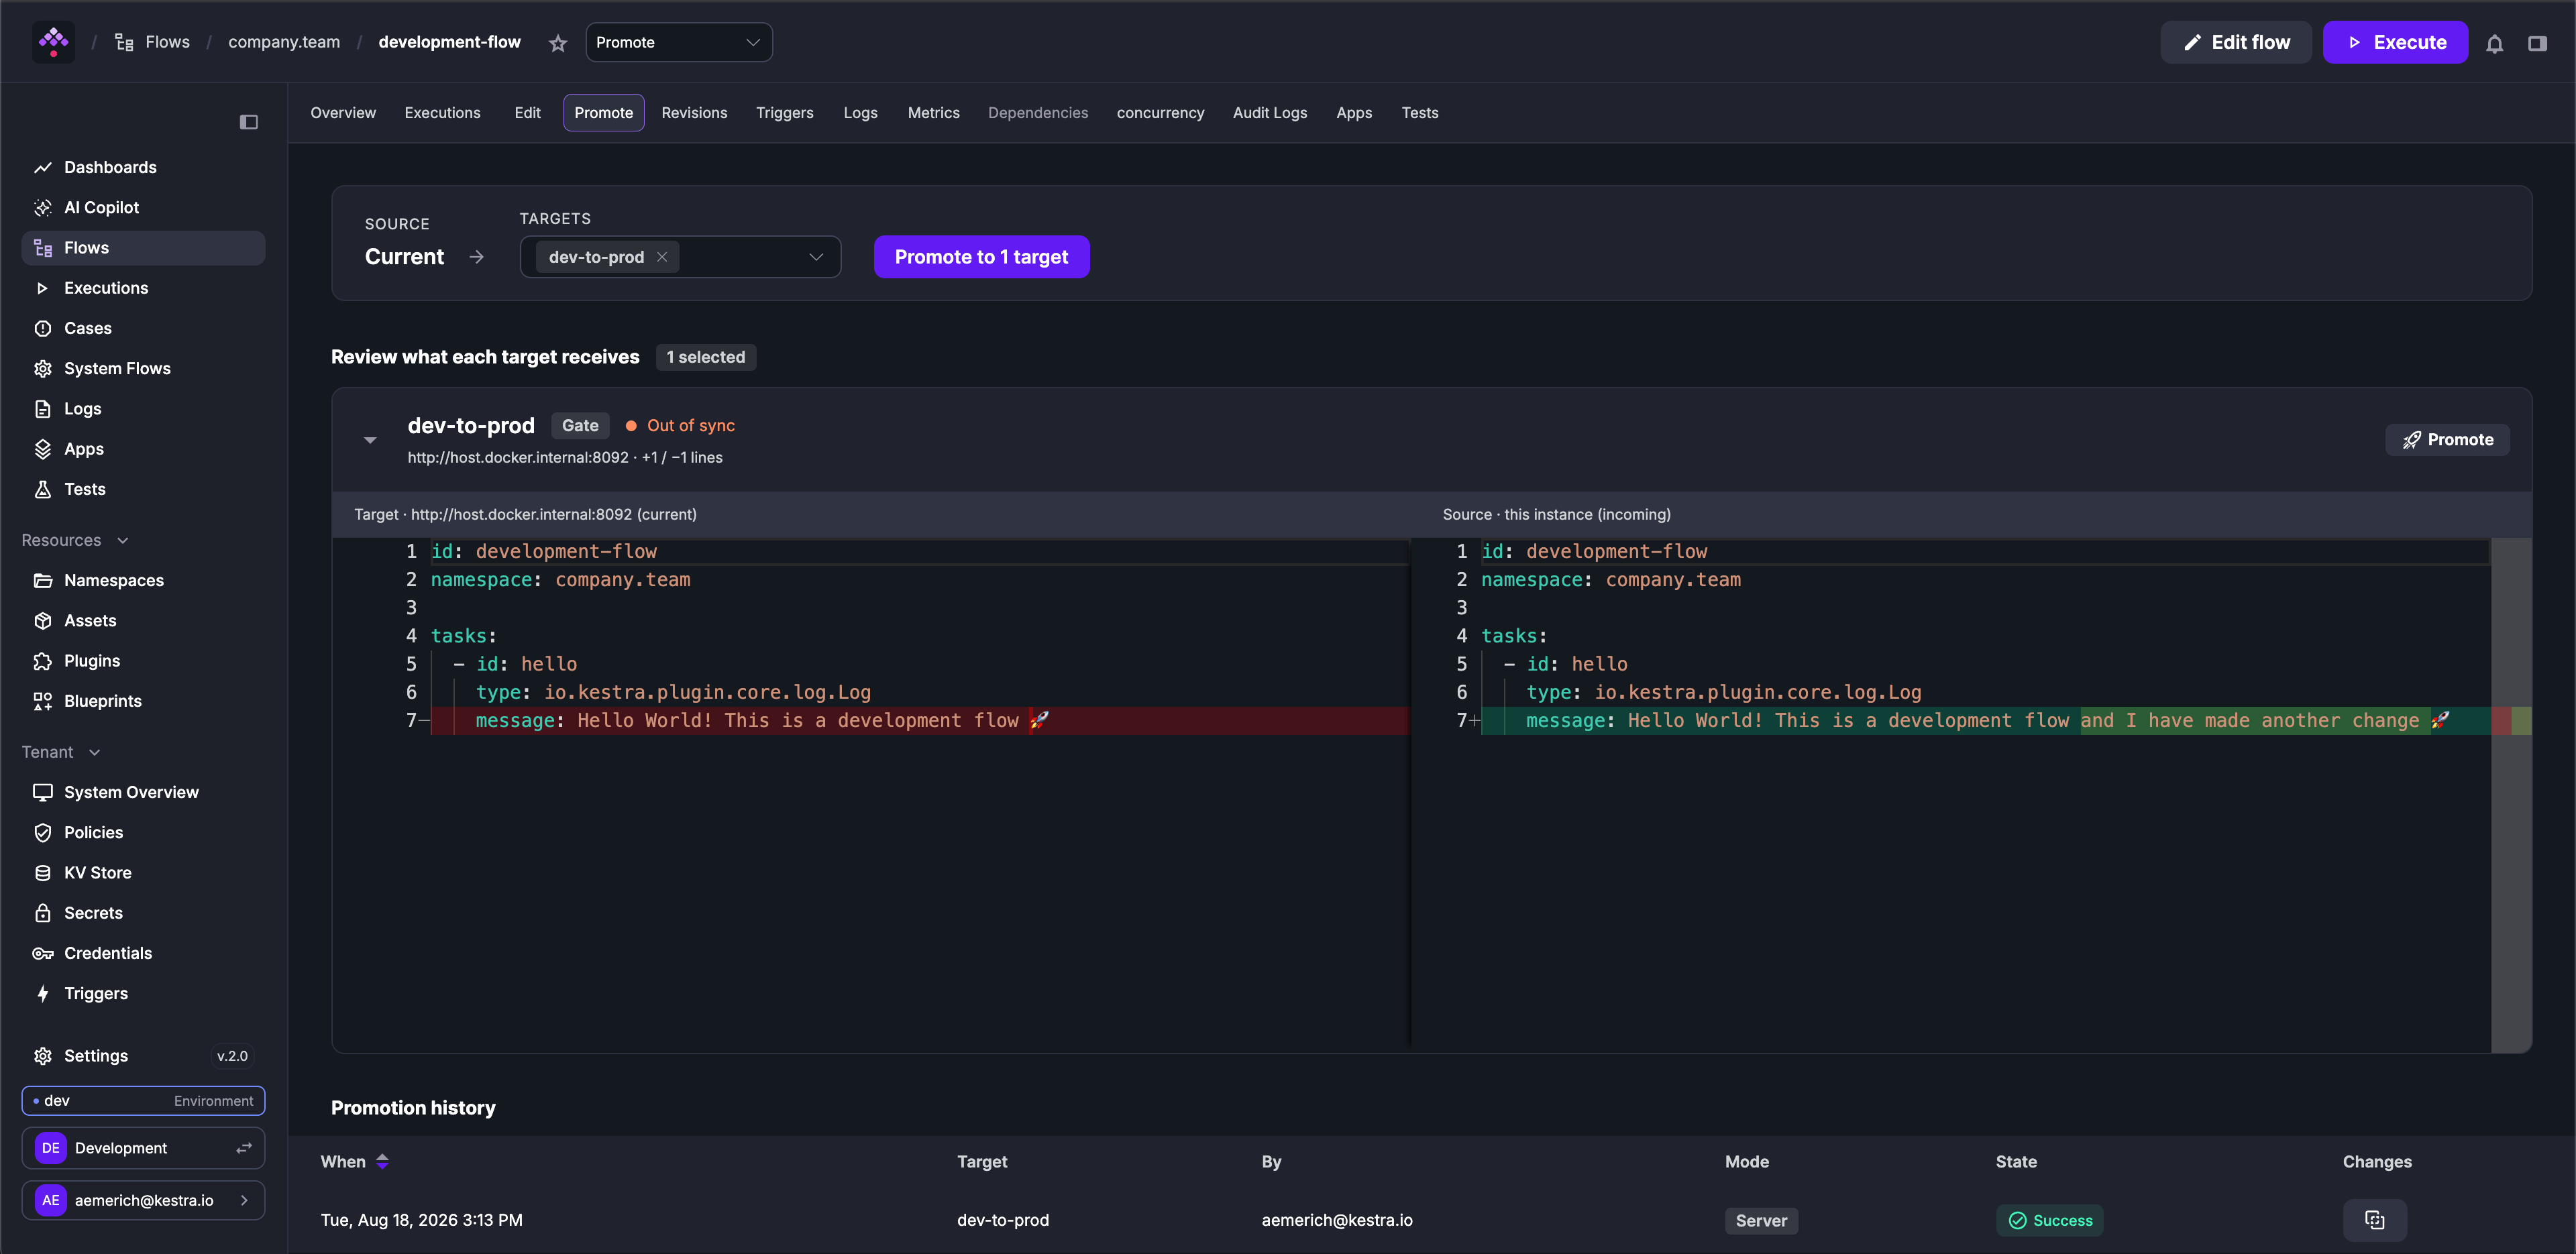Switch to the Edit tab
The image size is (2576, 1254).
click(527, 113)
